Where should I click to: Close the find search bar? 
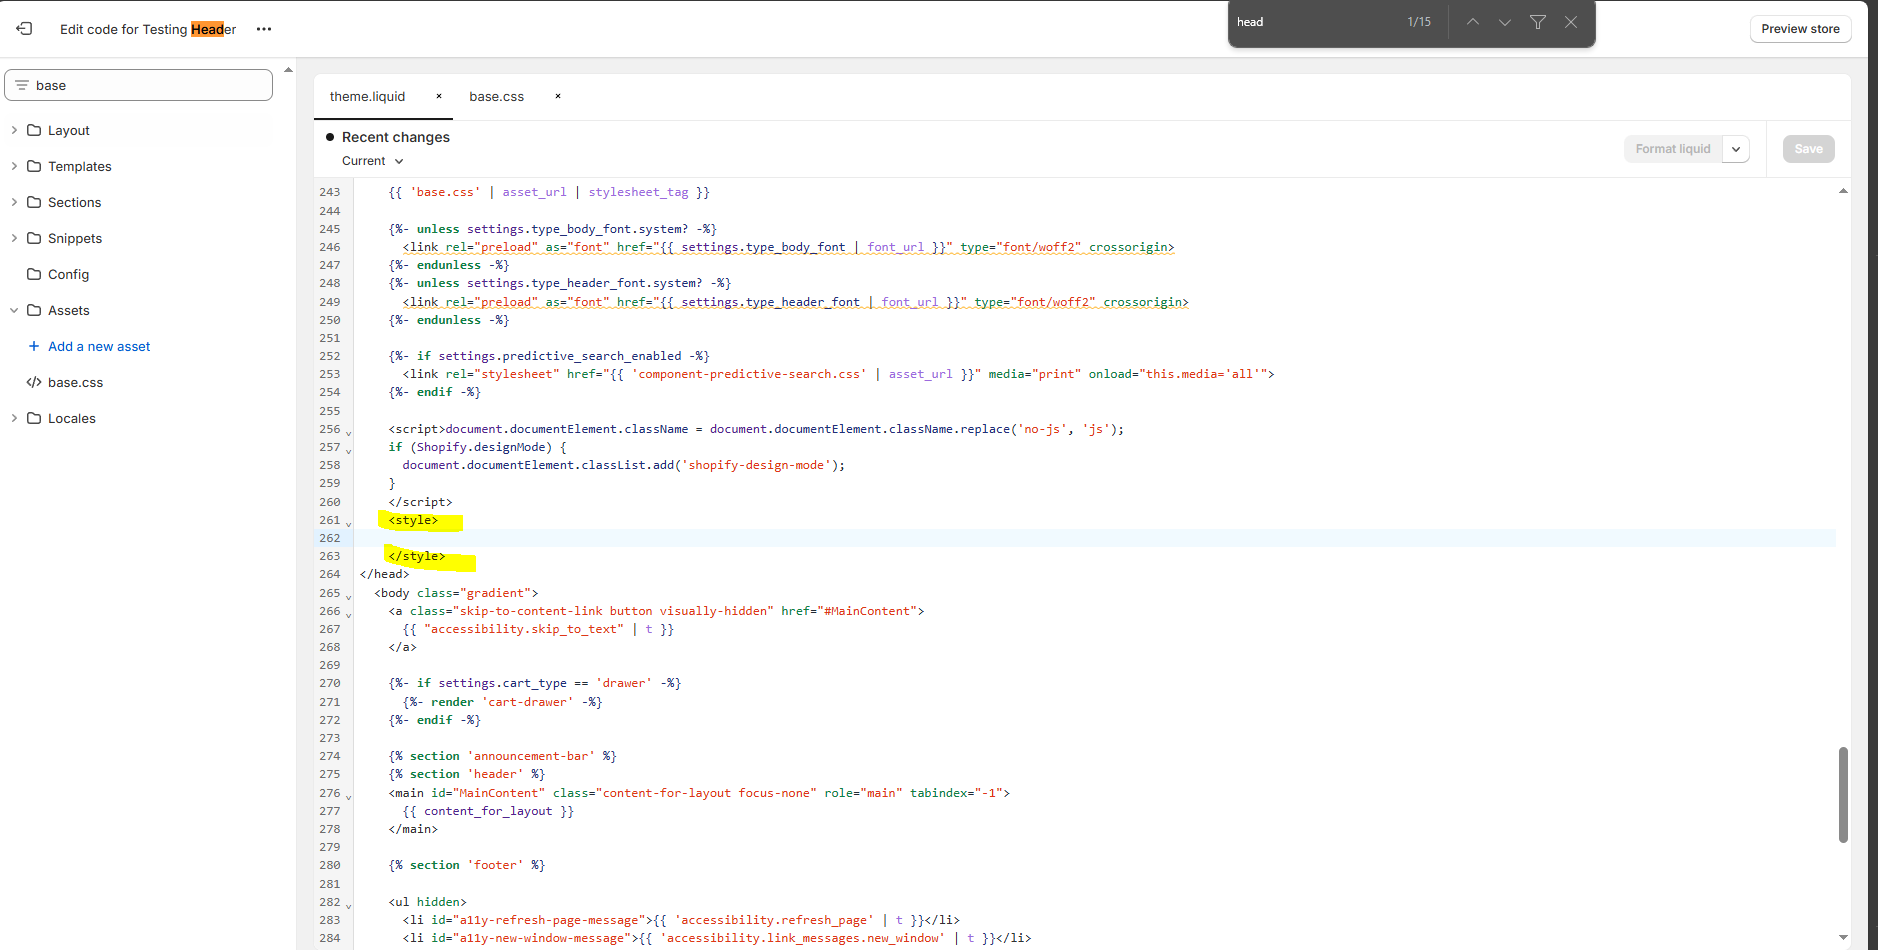tap(1571, 22)
